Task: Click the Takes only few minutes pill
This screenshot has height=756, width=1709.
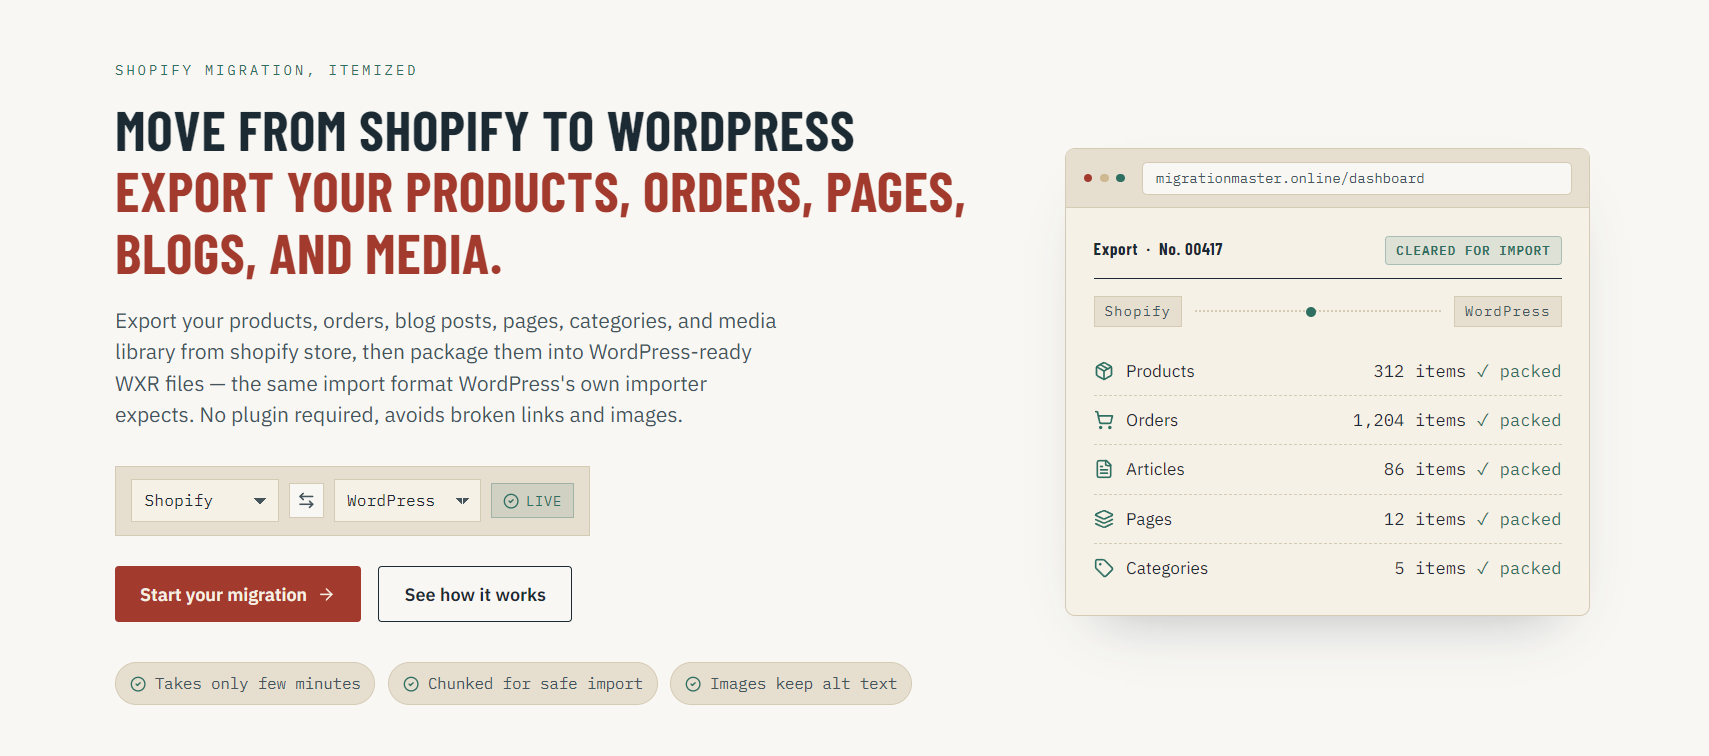Action: click(245, 684)
